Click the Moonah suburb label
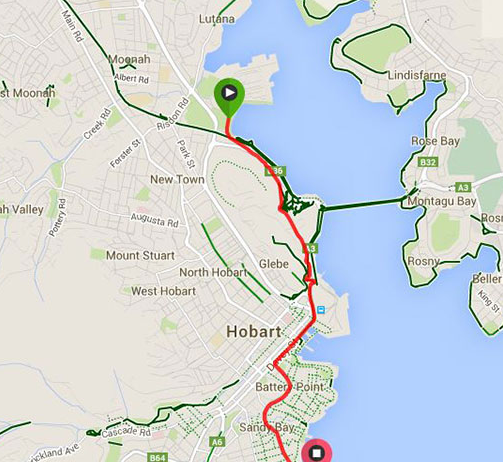This screenshot has width=503, height=462. point(129,59)
